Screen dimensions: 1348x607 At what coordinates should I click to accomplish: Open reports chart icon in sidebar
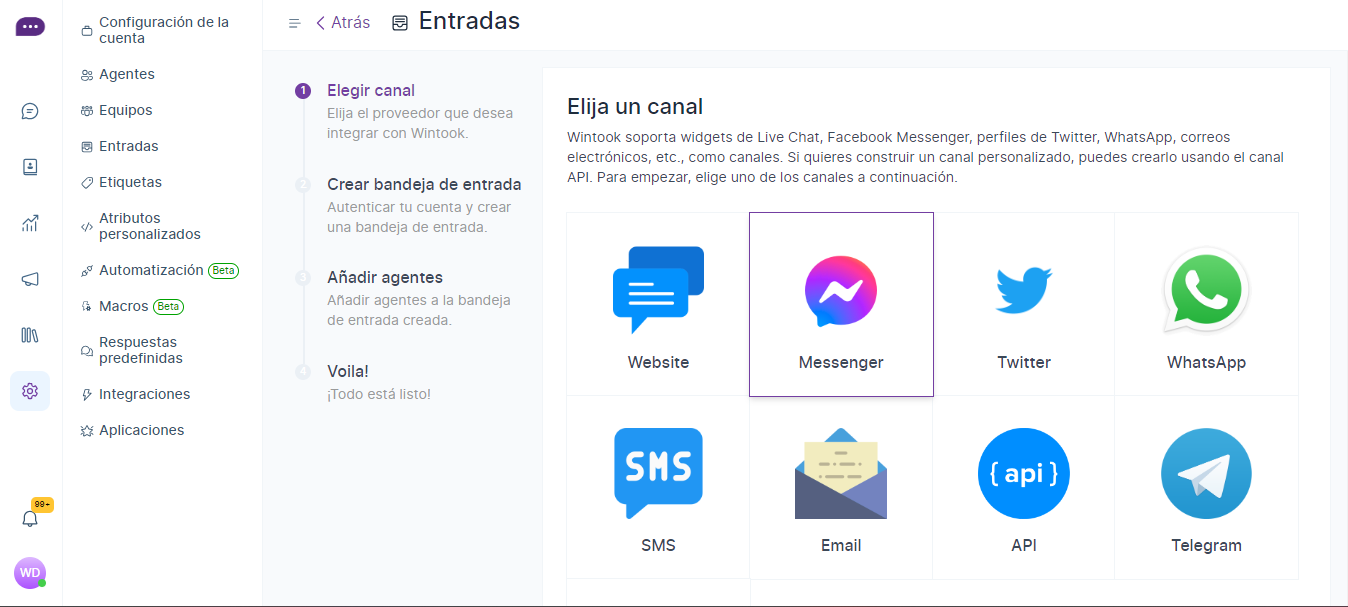[x=30, y=223]
